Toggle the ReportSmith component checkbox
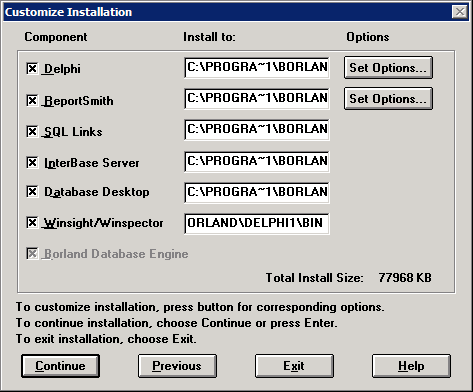 [x=32, y=100]
